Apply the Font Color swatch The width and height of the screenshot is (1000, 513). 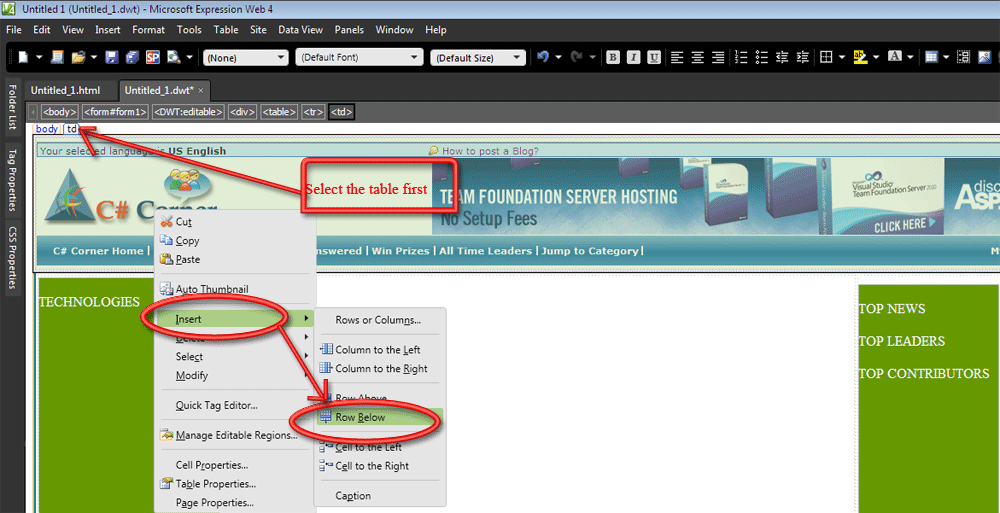point(894,57)
